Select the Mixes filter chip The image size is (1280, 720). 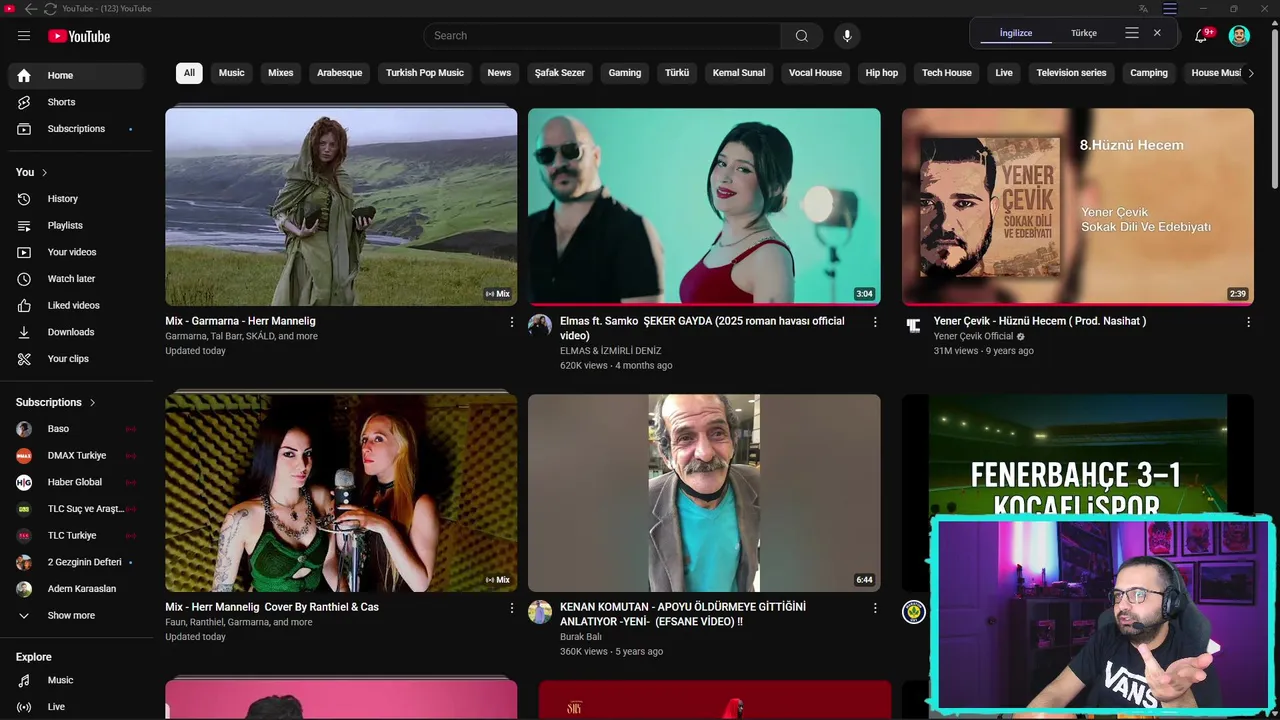click(281, 73)
